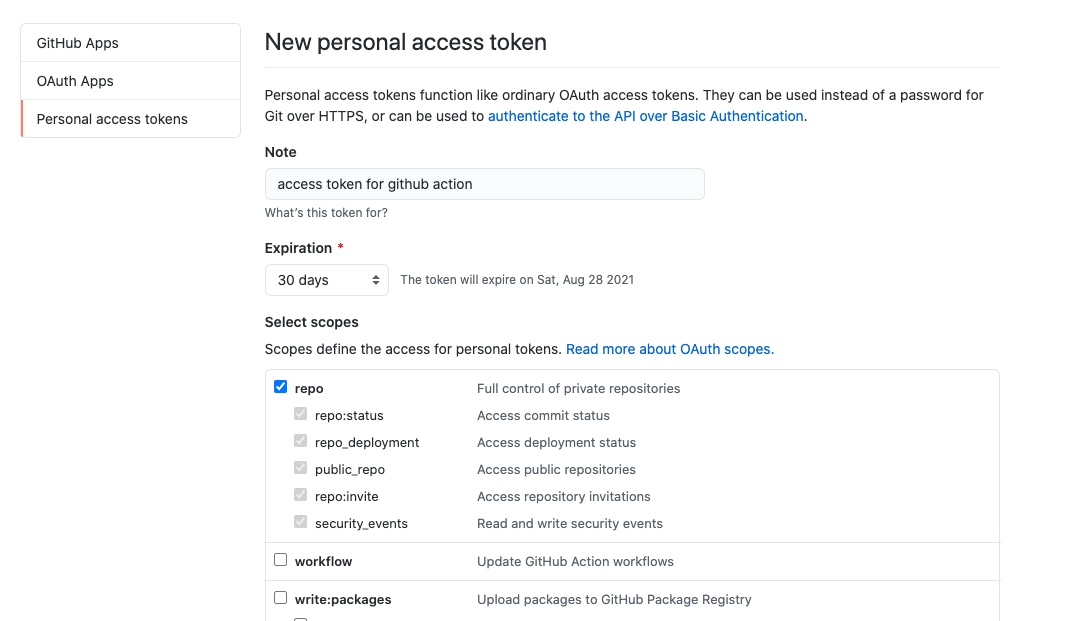Toggle the security_events checkbox
This screenshot has height=621, width=1088.
tap(301, 522)
